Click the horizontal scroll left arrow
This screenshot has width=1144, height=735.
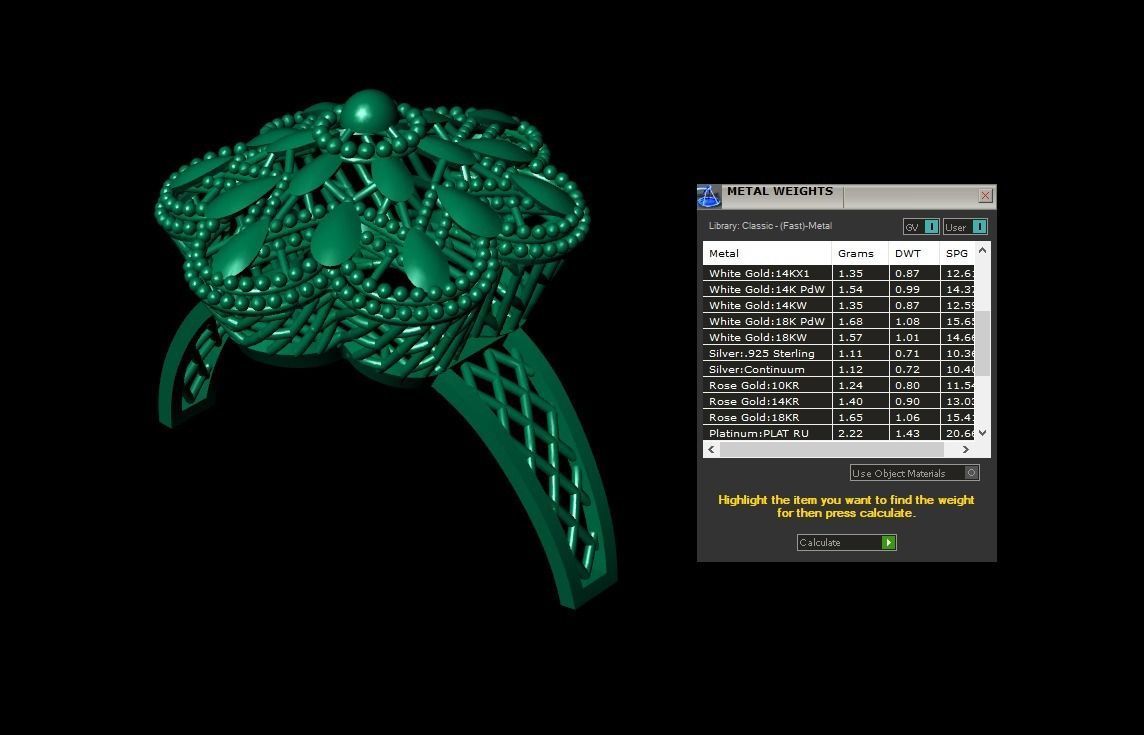(x=711, y=450)
